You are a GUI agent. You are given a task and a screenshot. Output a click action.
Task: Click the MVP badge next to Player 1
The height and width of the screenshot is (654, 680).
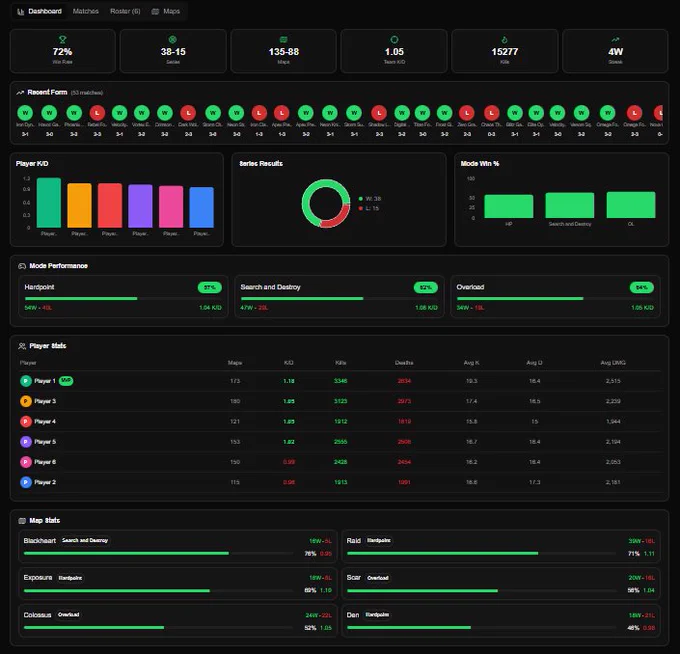tap(66, 380)
